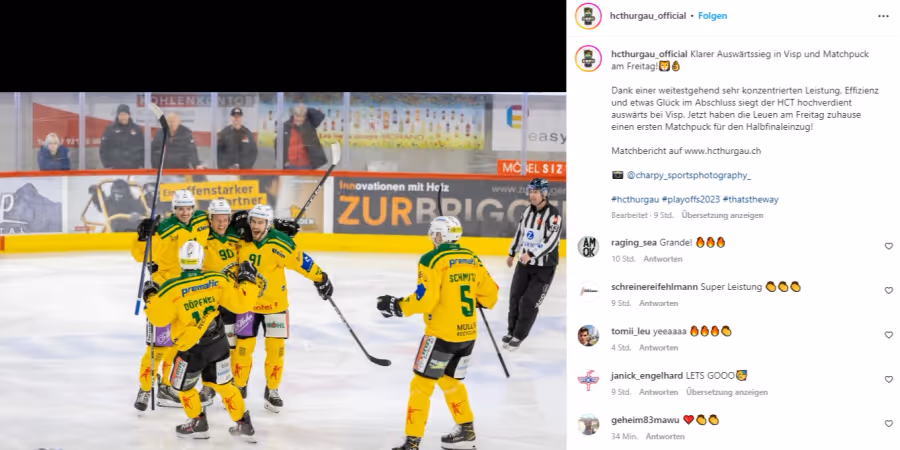Open @charpy_sportsphotography_ mention link
Image resolution: width=900 pixels, height=450 pixels.
[688, 175]
